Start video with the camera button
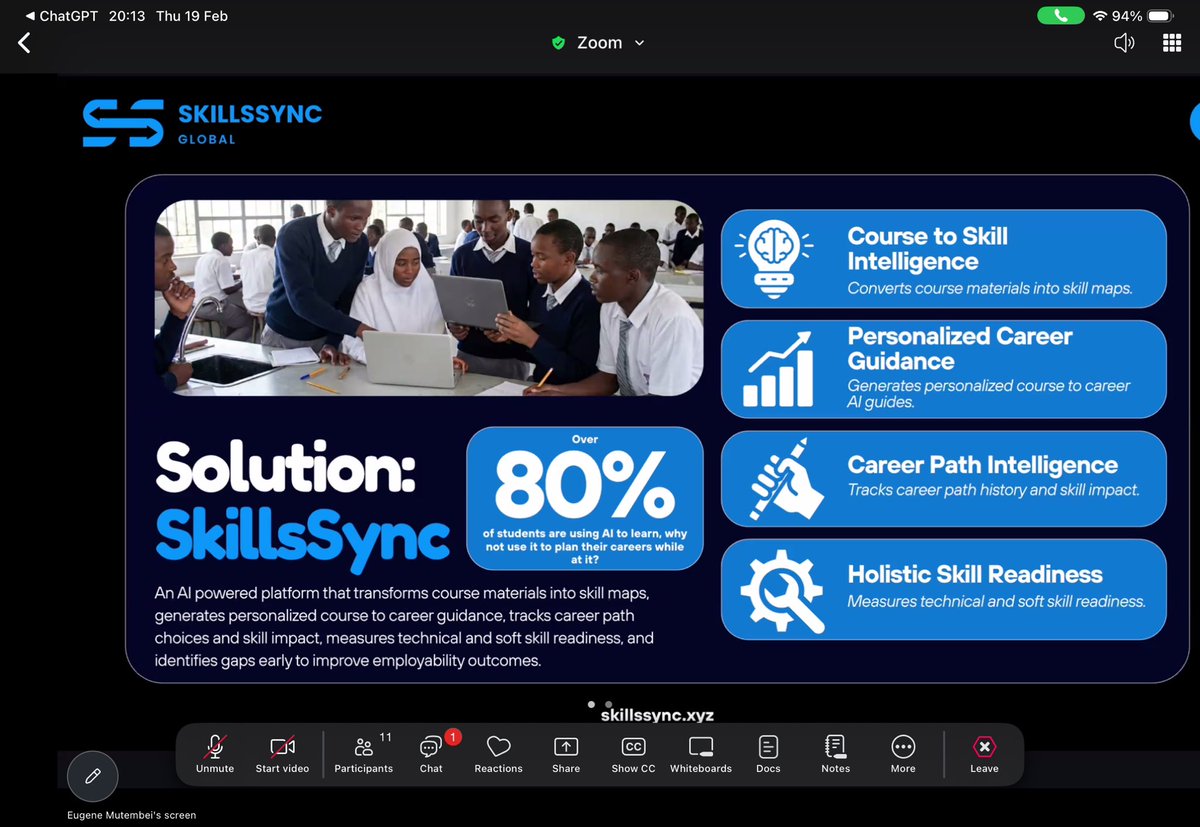 pos(282,754)
